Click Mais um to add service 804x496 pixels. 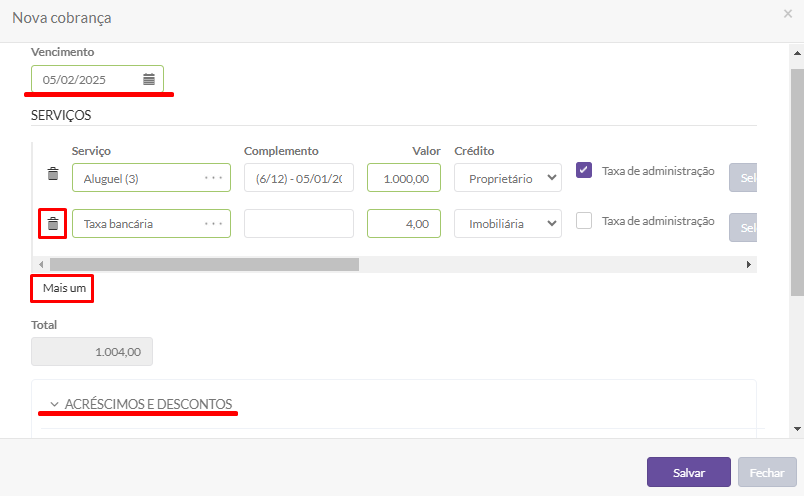(64, 288)
